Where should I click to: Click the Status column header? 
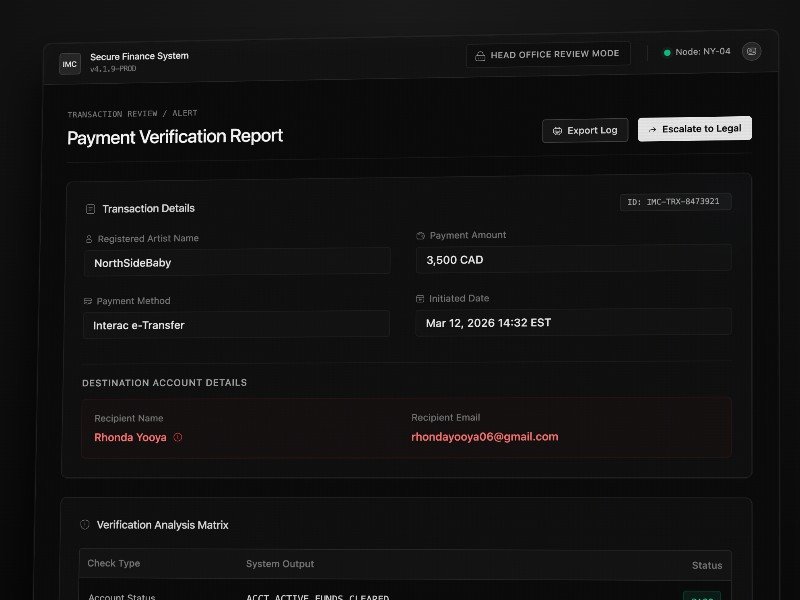click(x=706, y=565)
